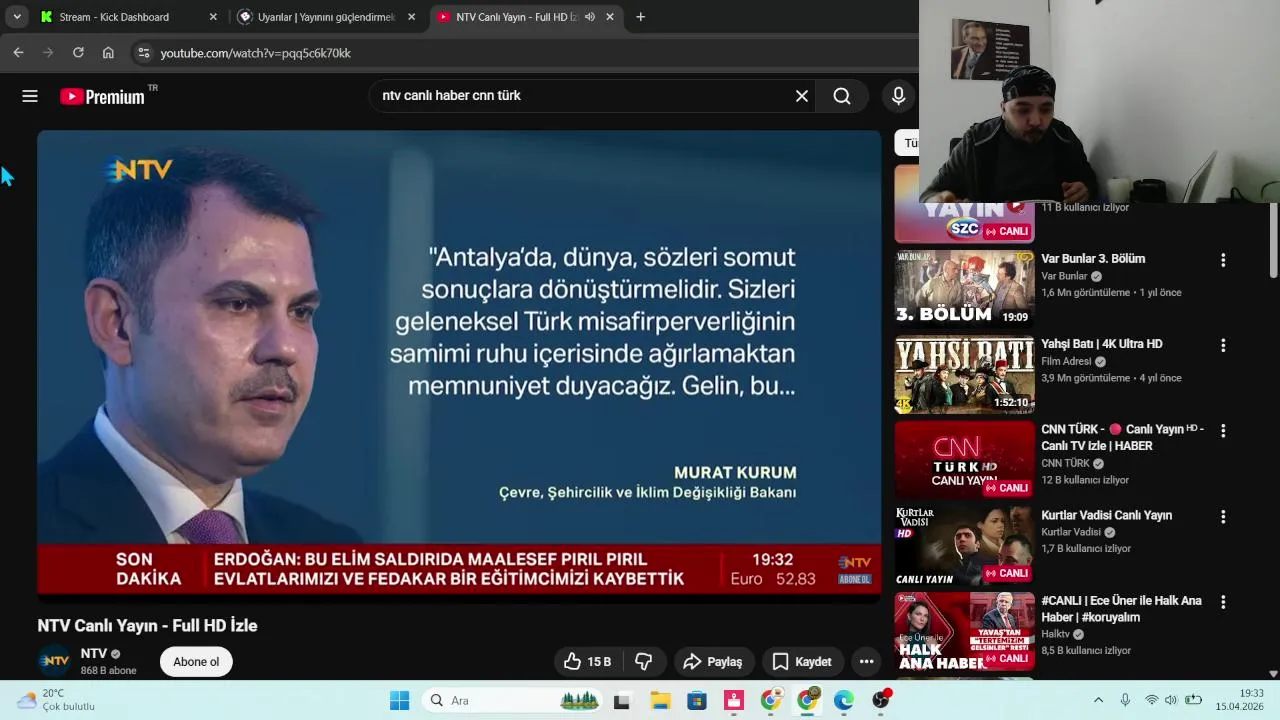Open OBS Studio from taskbar
This screenshot has width=1280, height=720.
pyautogui.click(x=881, y=700)
